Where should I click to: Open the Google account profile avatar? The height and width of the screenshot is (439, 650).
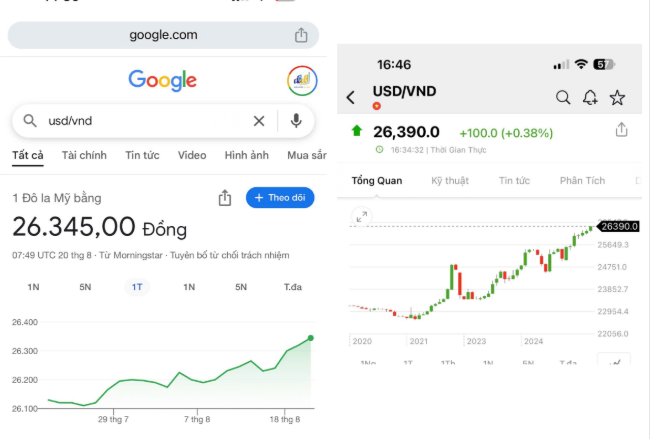point(302,80)
